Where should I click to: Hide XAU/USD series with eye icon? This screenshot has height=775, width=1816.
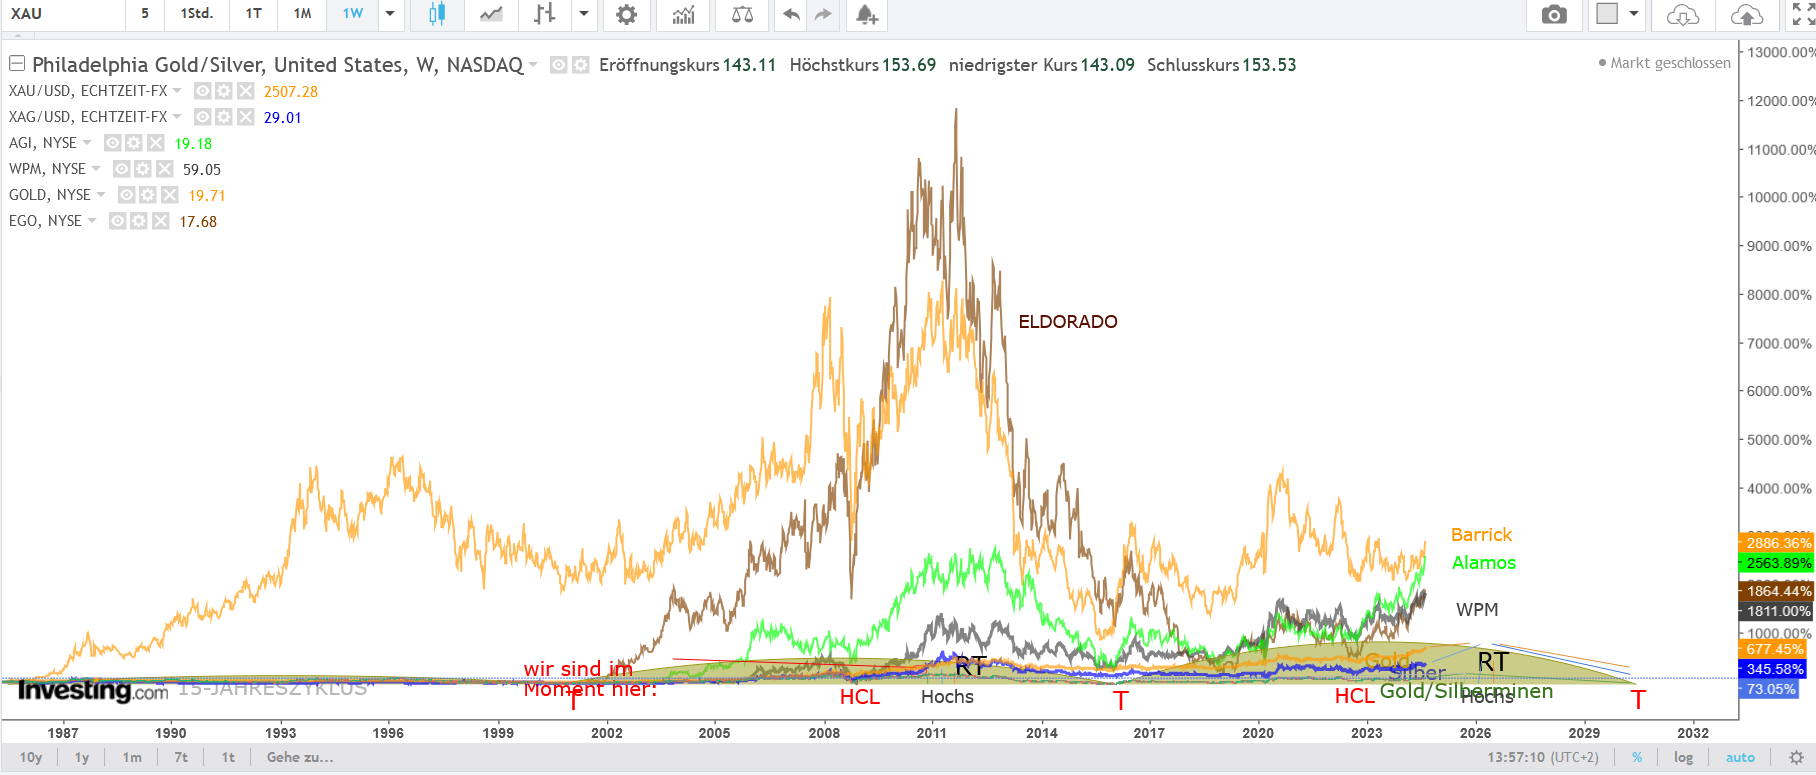point(203,91)
